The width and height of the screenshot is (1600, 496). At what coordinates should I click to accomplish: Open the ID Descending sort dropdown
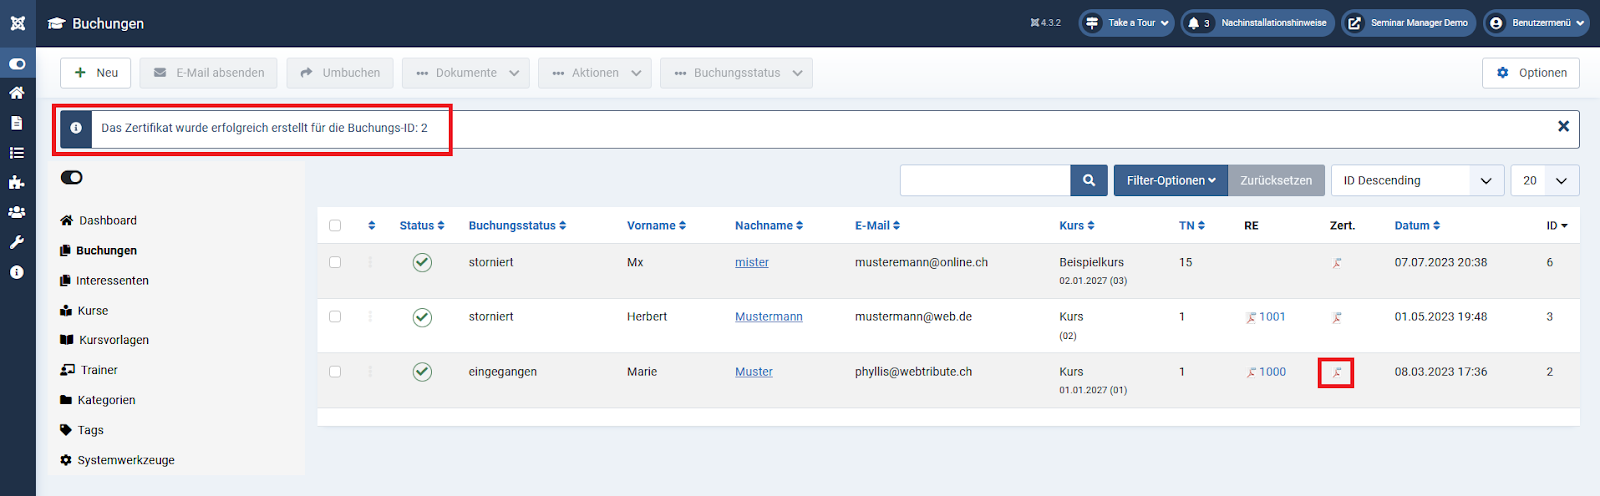point(1418,180)
